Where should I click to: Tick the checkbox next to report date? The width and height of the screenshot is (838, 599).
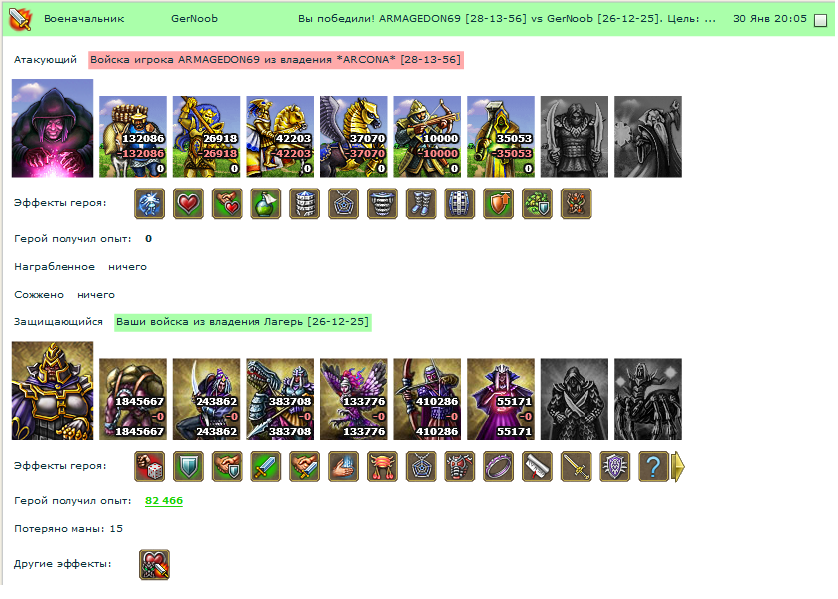[820, 20]
